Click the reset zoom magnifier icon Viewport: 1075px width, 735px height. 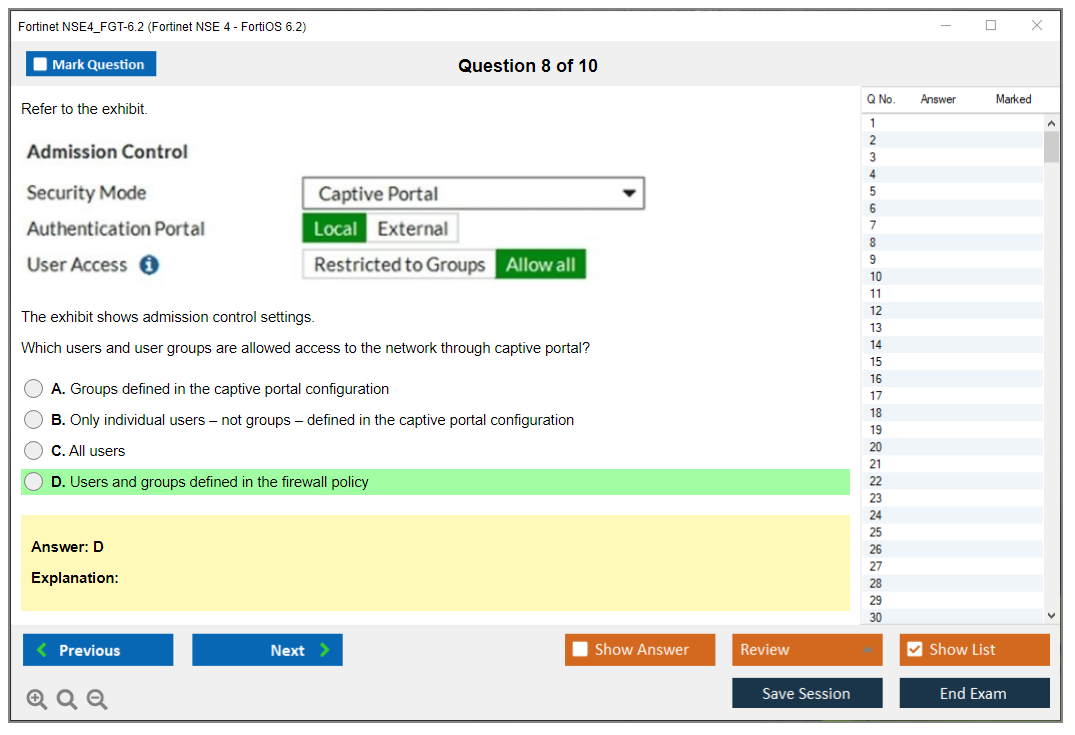coord(67,700)
